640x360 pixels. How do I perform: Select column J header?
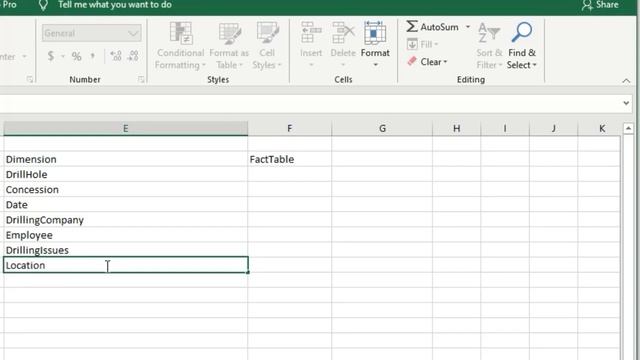tap(553, 129)
